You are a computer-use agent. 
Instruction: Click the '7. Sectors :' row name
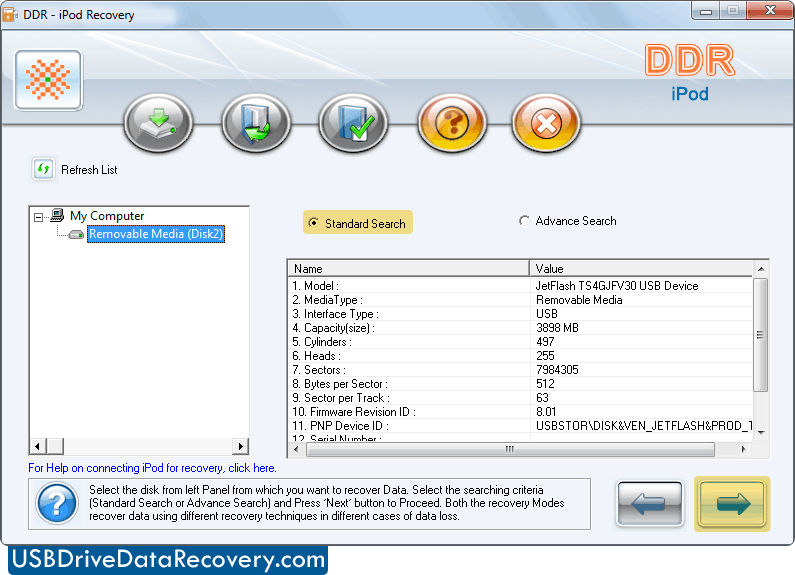tap(319, 370)
